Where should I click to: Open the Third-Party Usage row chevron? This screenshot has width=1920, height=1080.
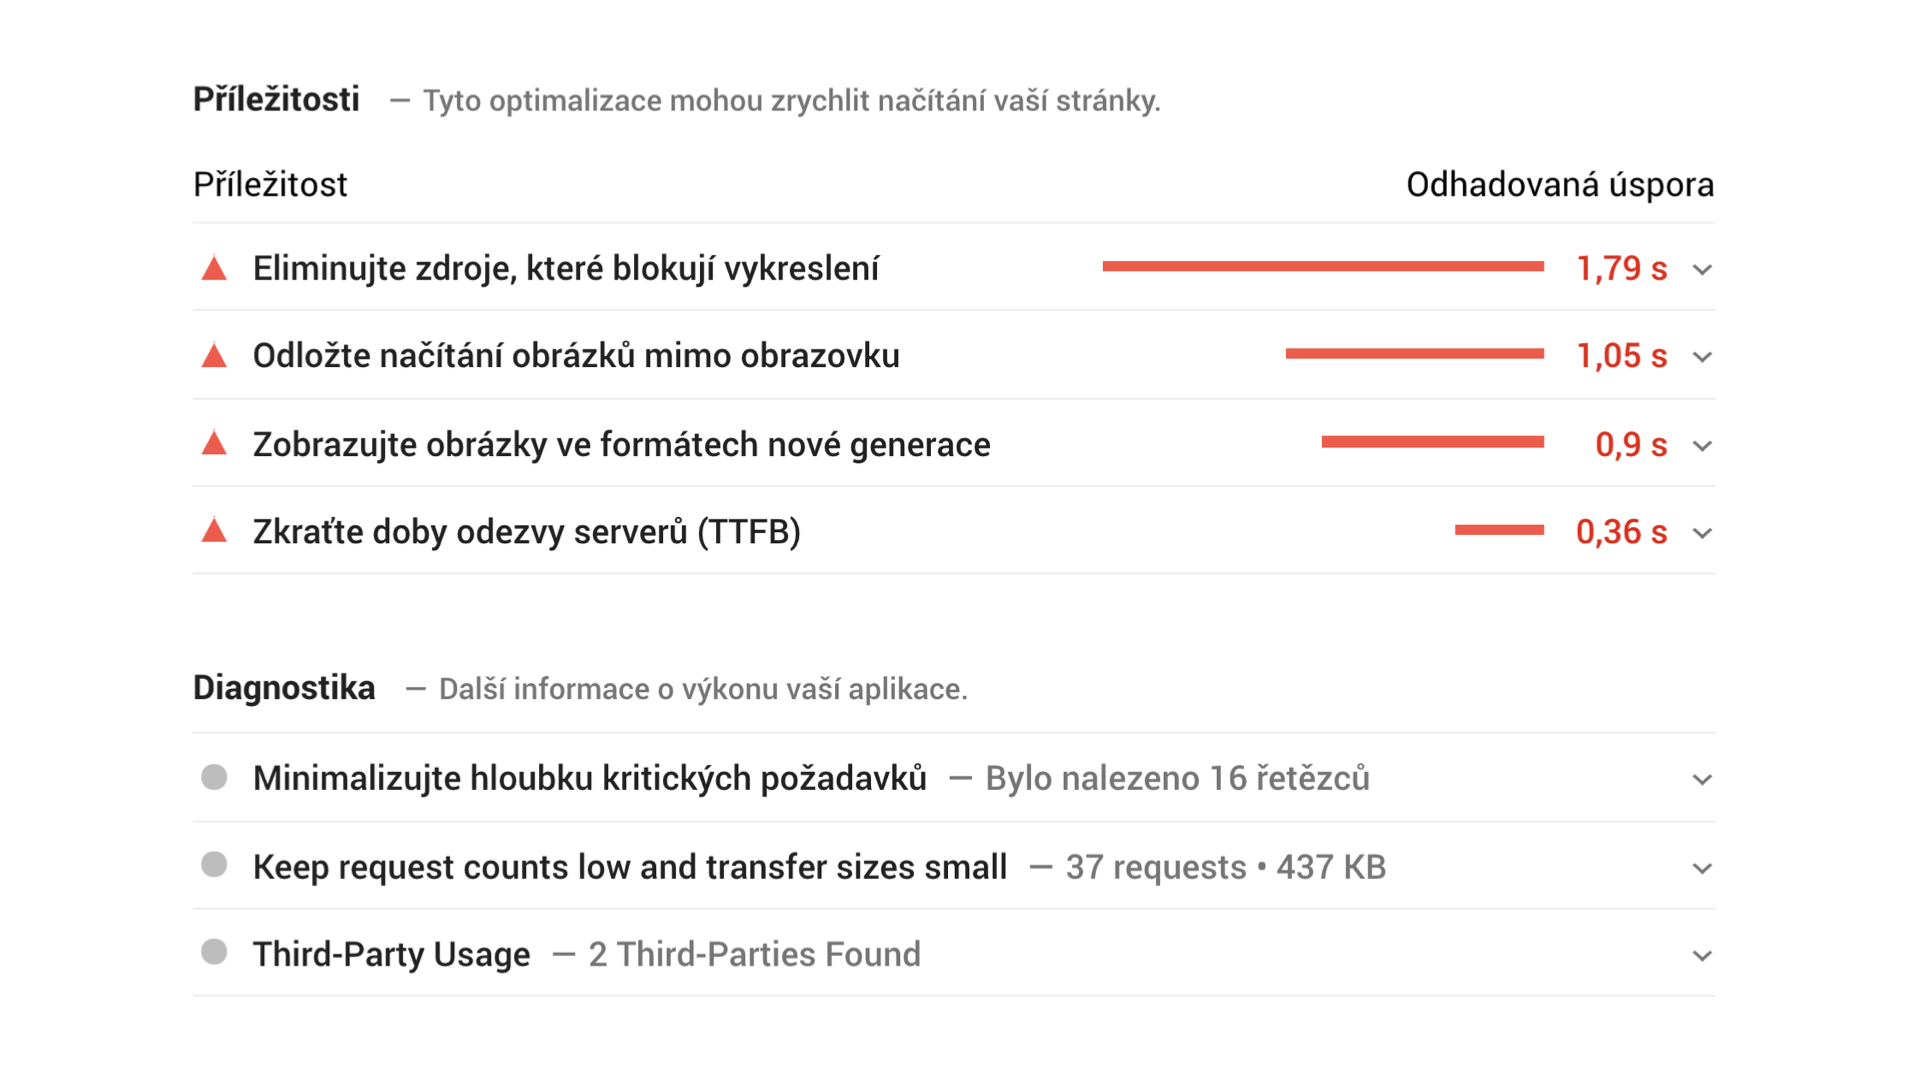pos(1702,955)
